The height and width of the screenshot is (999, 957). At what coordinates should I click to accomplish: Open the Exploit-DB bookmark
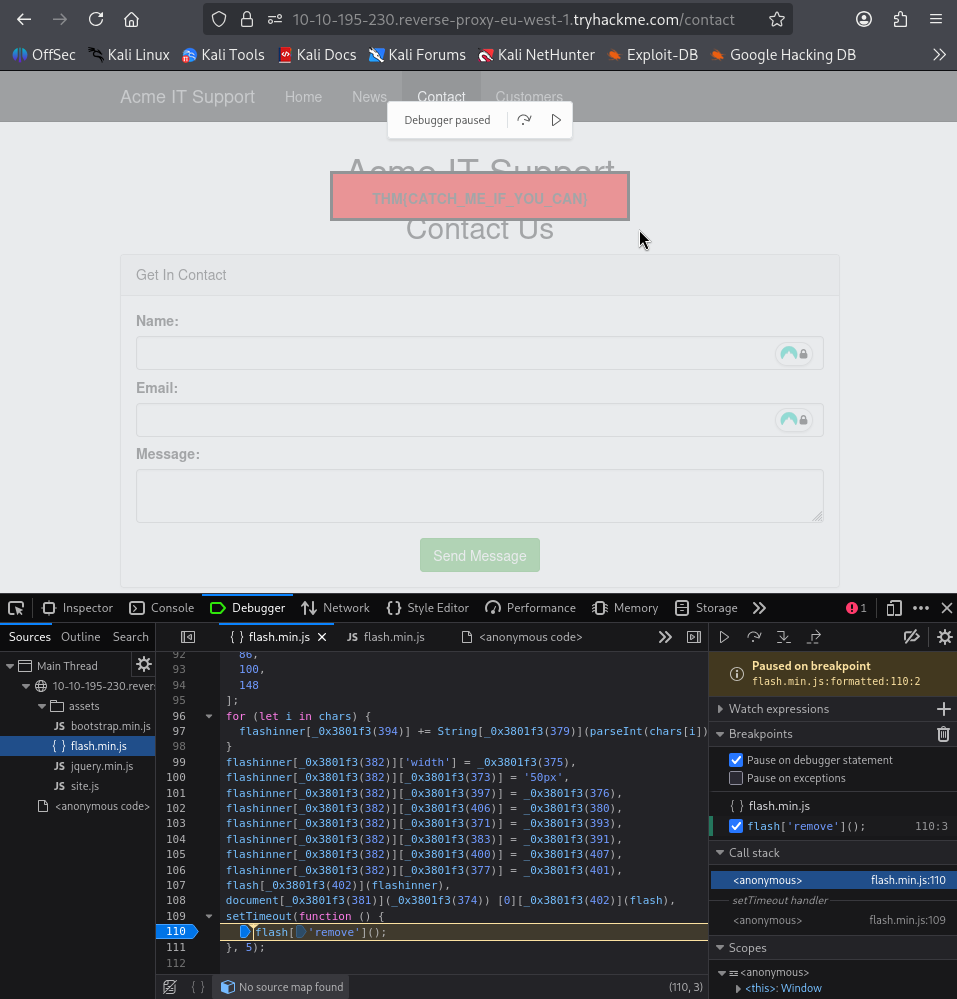click(652, 55)
